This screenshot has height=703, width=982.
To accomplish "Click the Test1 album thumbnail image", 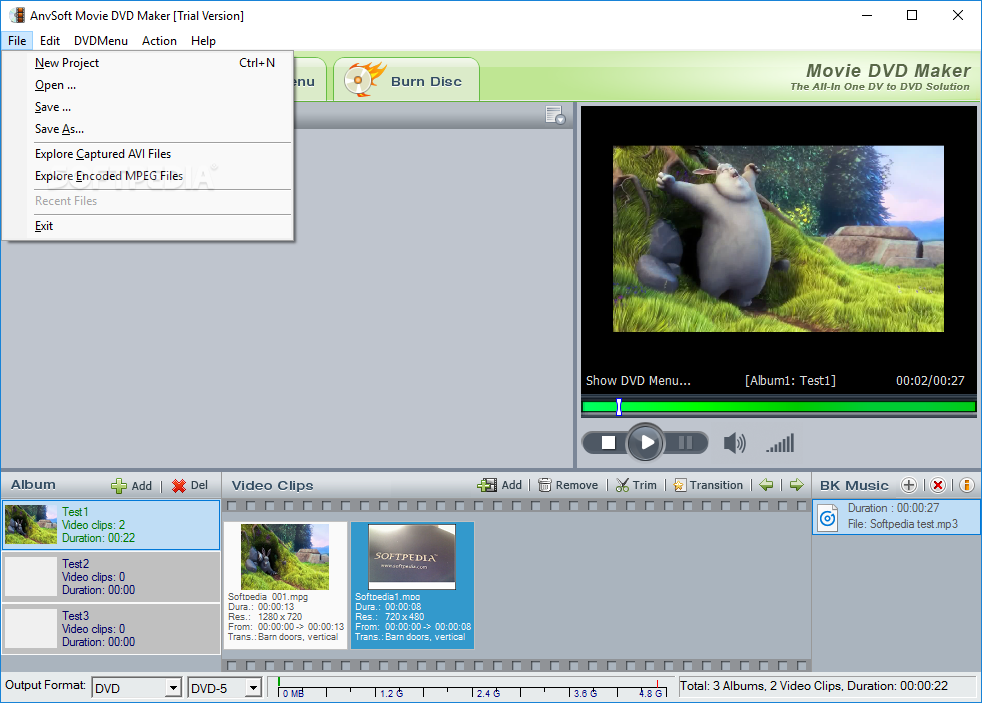I will tap(31, 525).
